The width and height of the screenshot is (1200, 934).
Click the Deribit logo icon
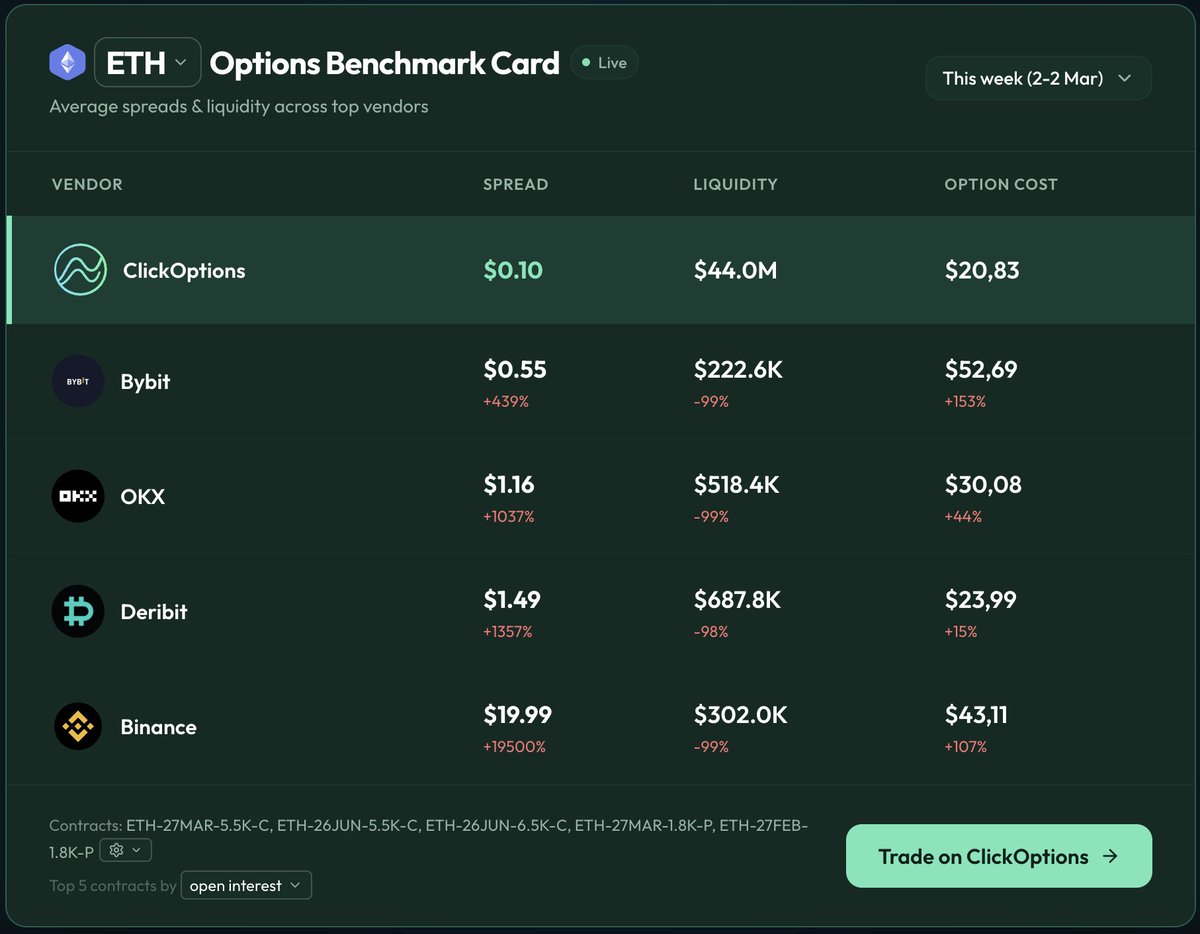77,610
